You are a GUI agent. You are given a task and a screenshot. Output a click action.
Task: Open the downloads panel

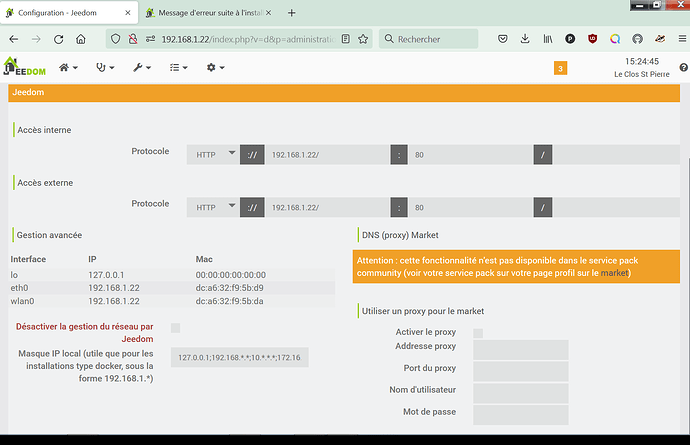tap(525, 39)
